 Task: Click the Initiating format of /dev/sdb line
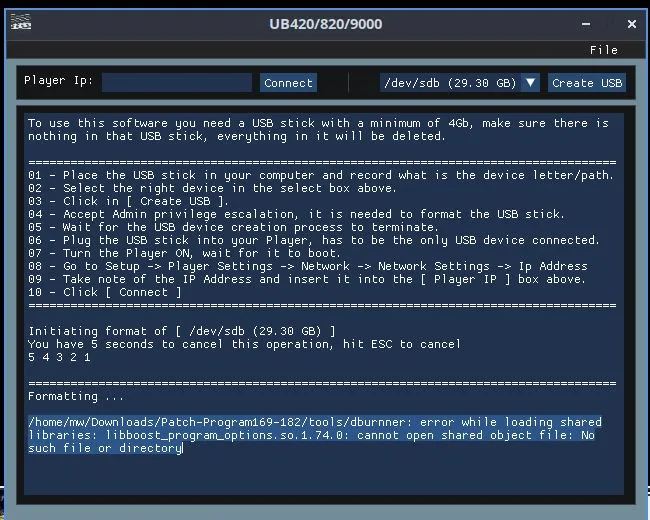pos(182,331)
